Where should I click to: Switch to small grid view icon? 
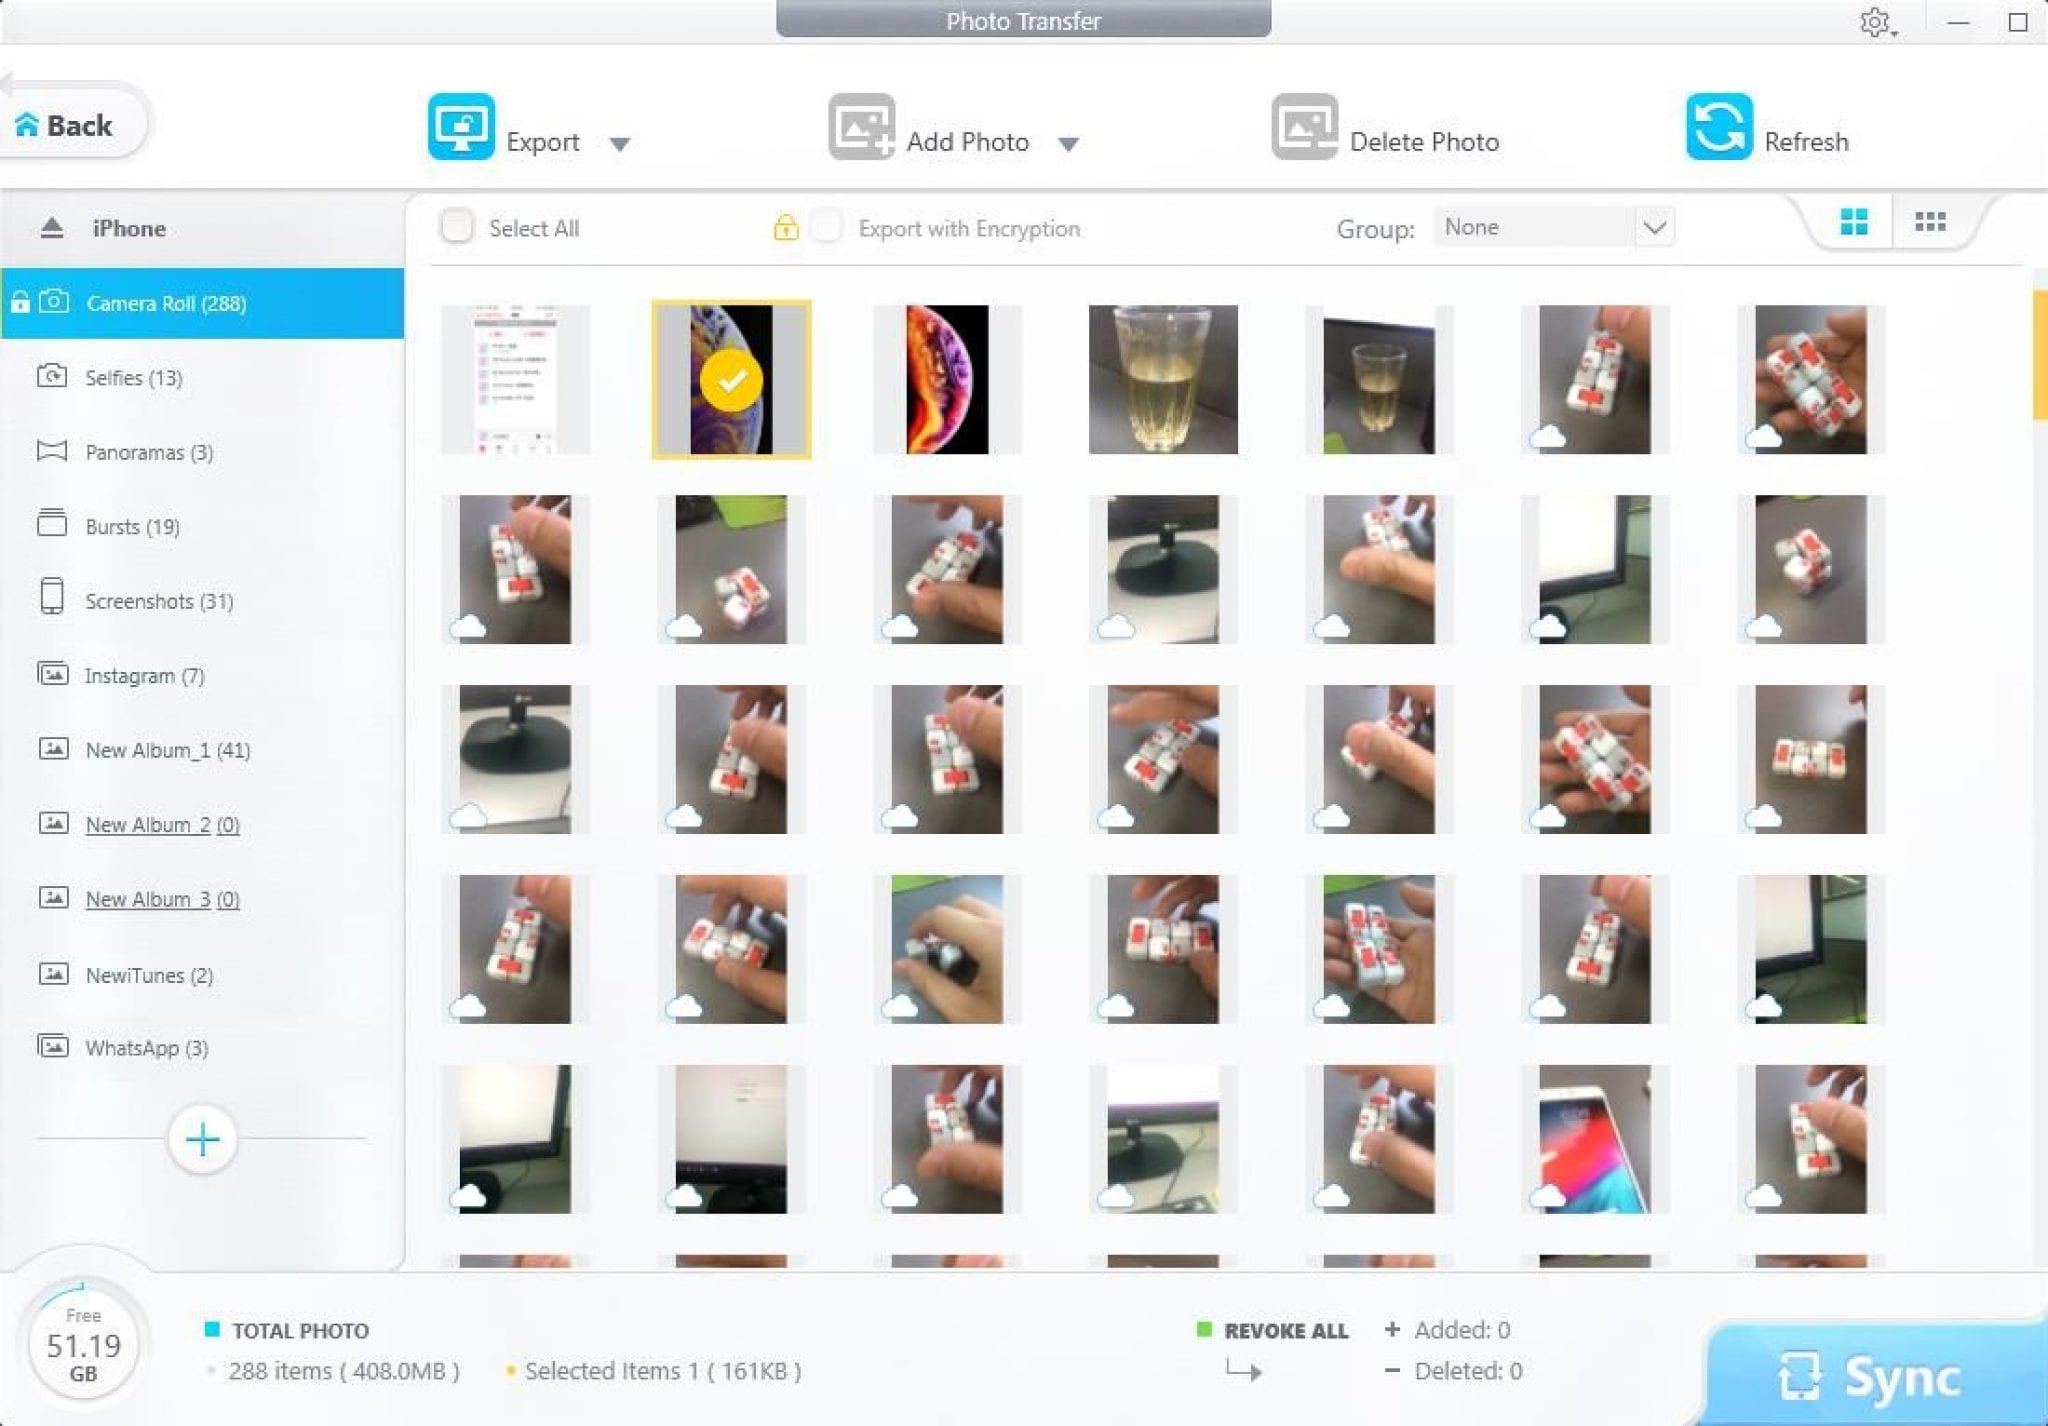tap(1930, 224)
